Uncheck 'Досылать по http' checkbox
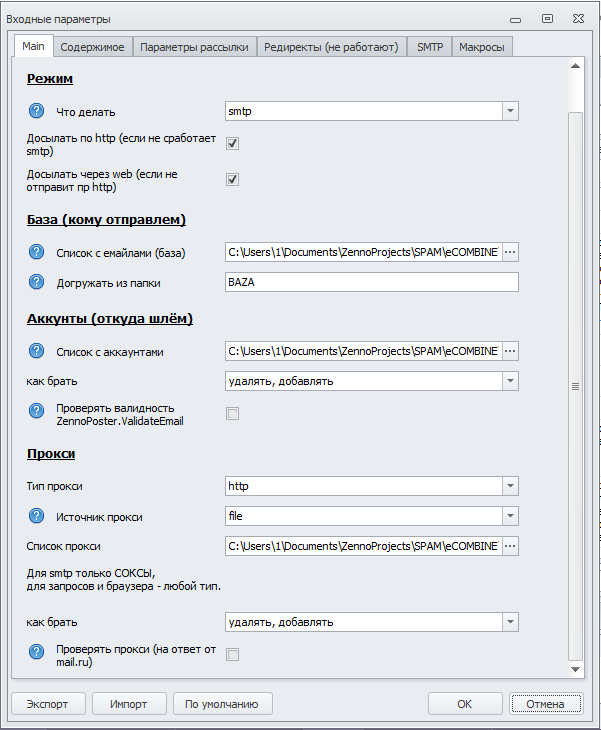 point(232,144)
